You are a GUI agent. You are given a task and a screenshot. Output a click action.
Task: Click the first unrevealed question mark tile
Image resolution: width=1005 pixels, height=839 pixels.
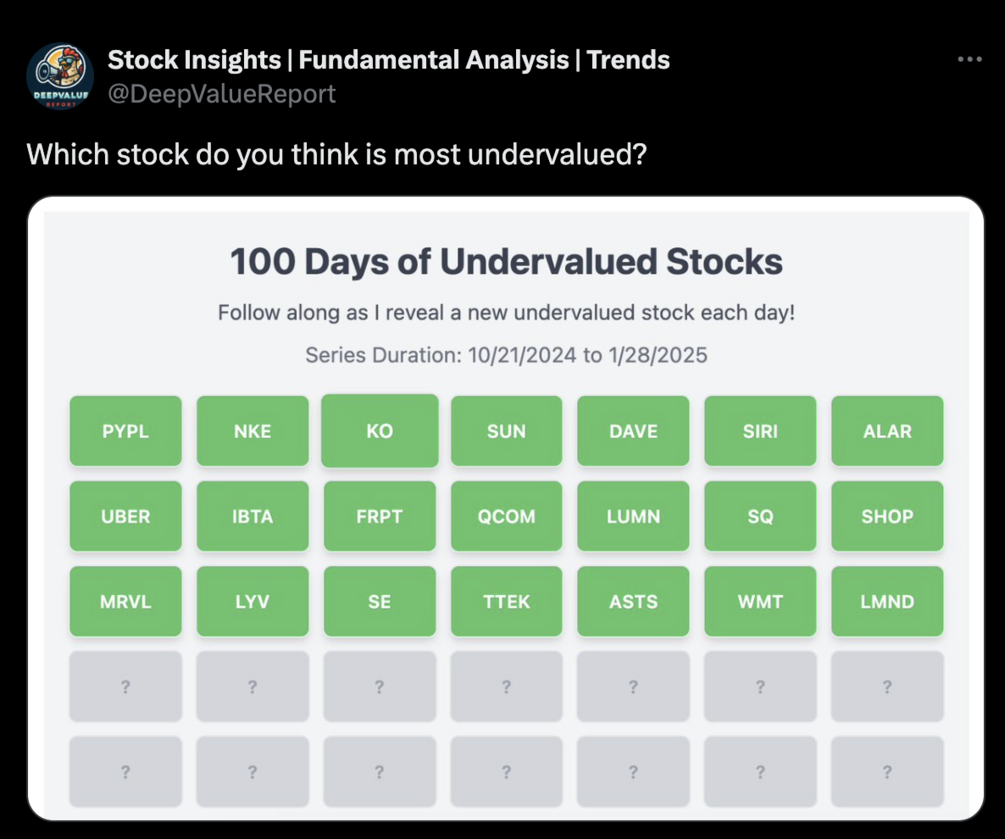coord(126,687)
